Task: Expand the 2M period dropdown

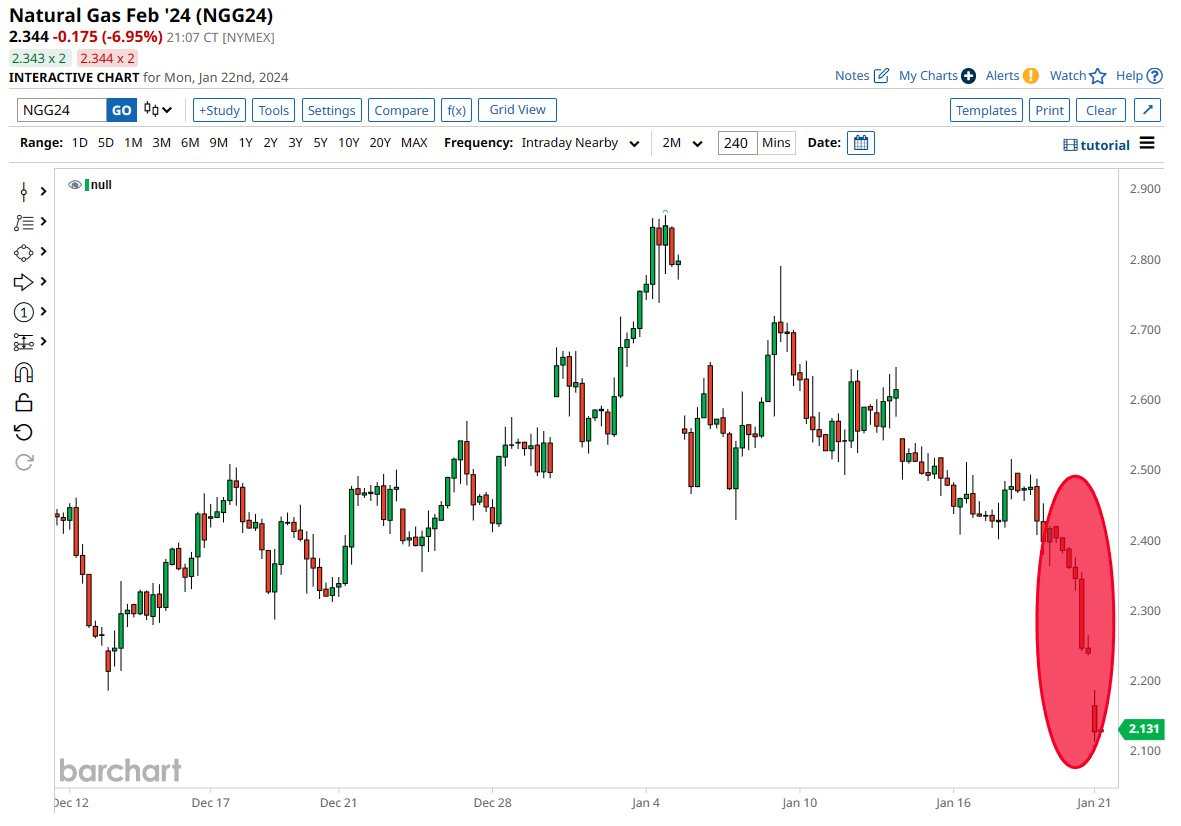Action: 682,143
